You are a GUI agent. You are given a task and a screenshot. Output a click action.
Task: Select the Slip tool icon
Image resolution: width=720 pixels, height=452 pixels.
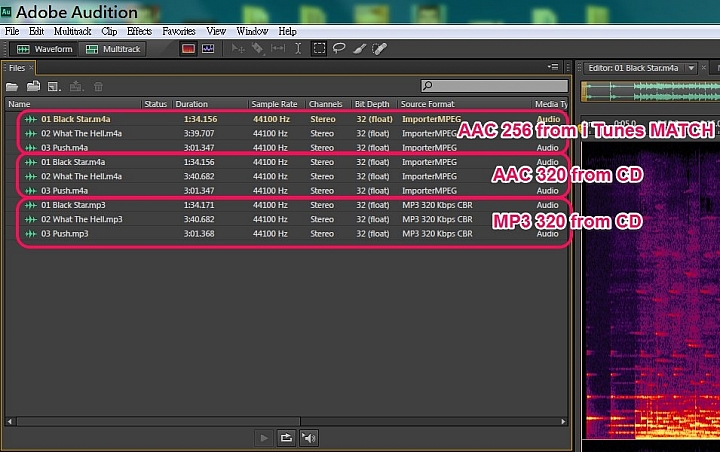278,49
